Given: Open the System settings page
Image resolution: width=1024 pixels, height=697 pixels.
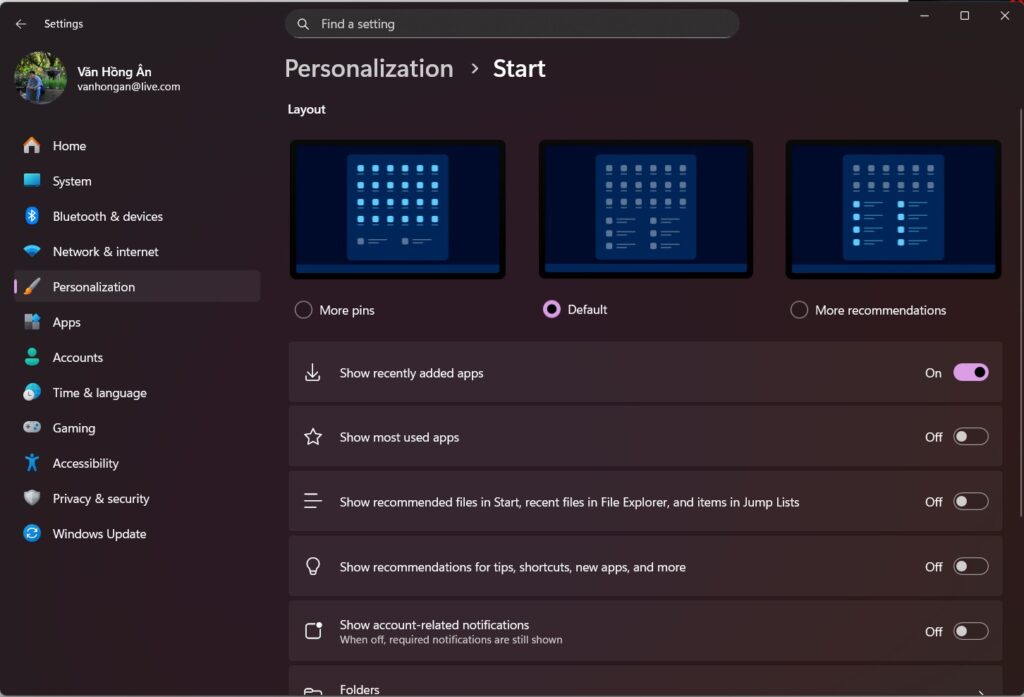Looking at the screenshot, I should pyautogui.click(x=72, y=181).
